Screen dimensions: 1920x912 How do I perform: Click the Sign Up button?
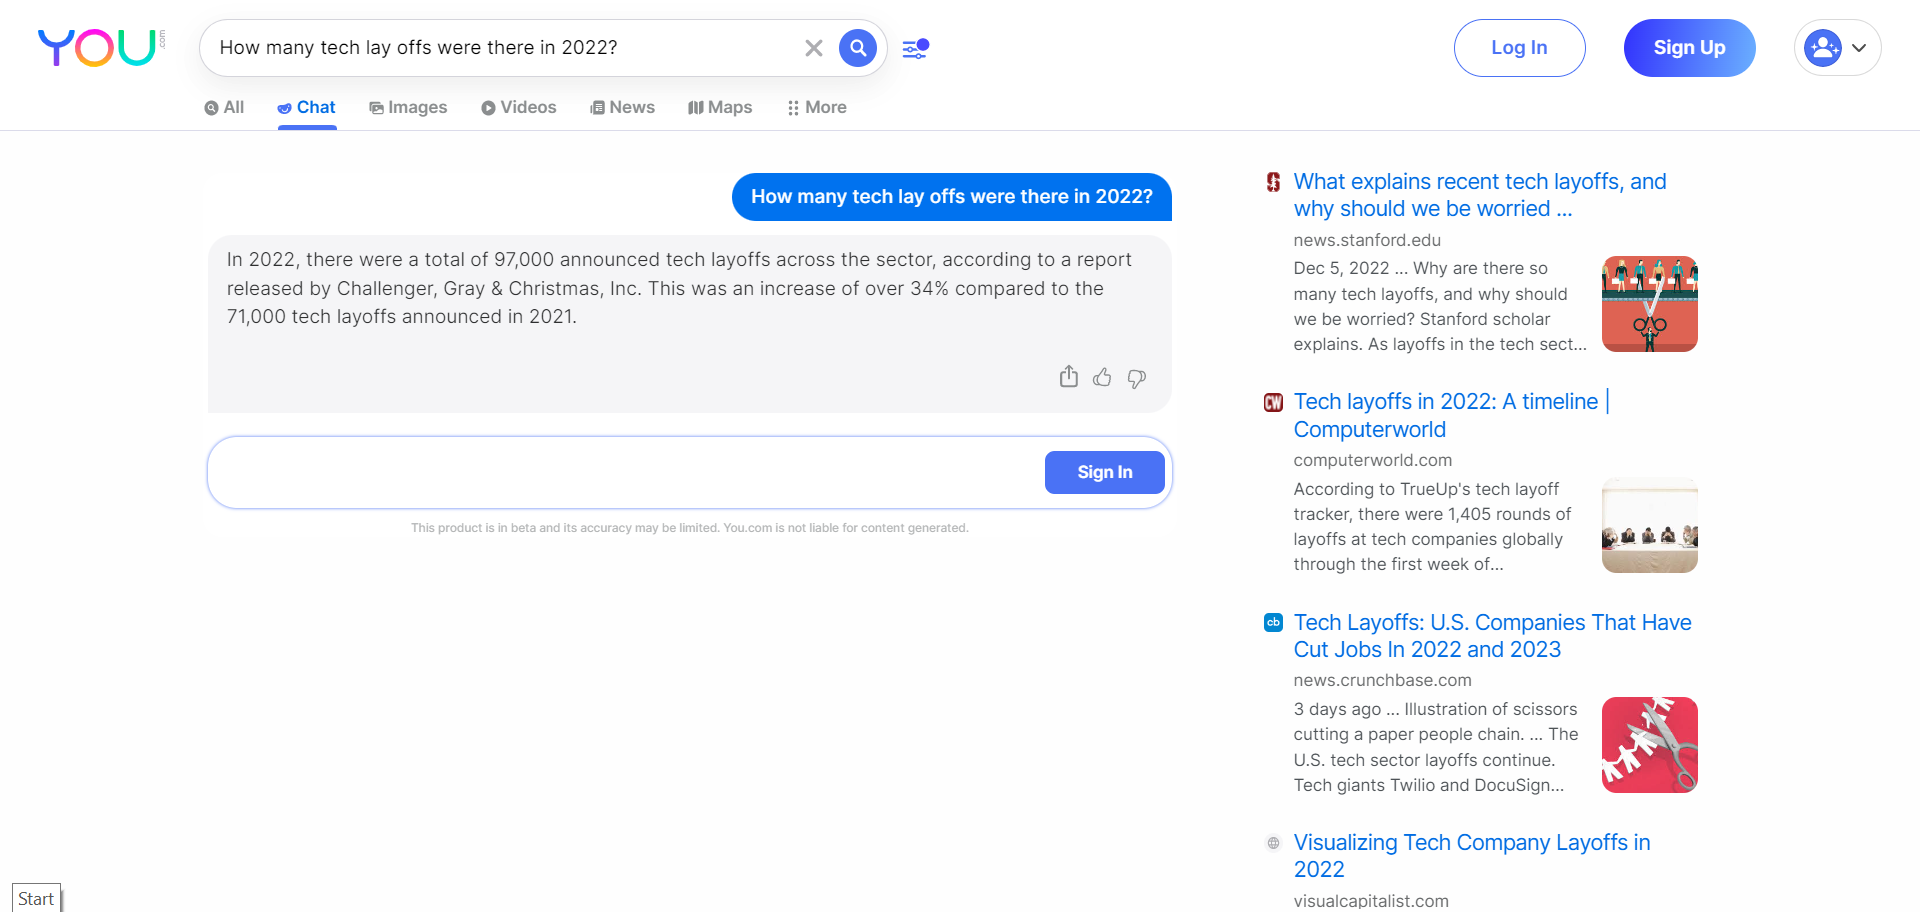[x=1689, y=48]
